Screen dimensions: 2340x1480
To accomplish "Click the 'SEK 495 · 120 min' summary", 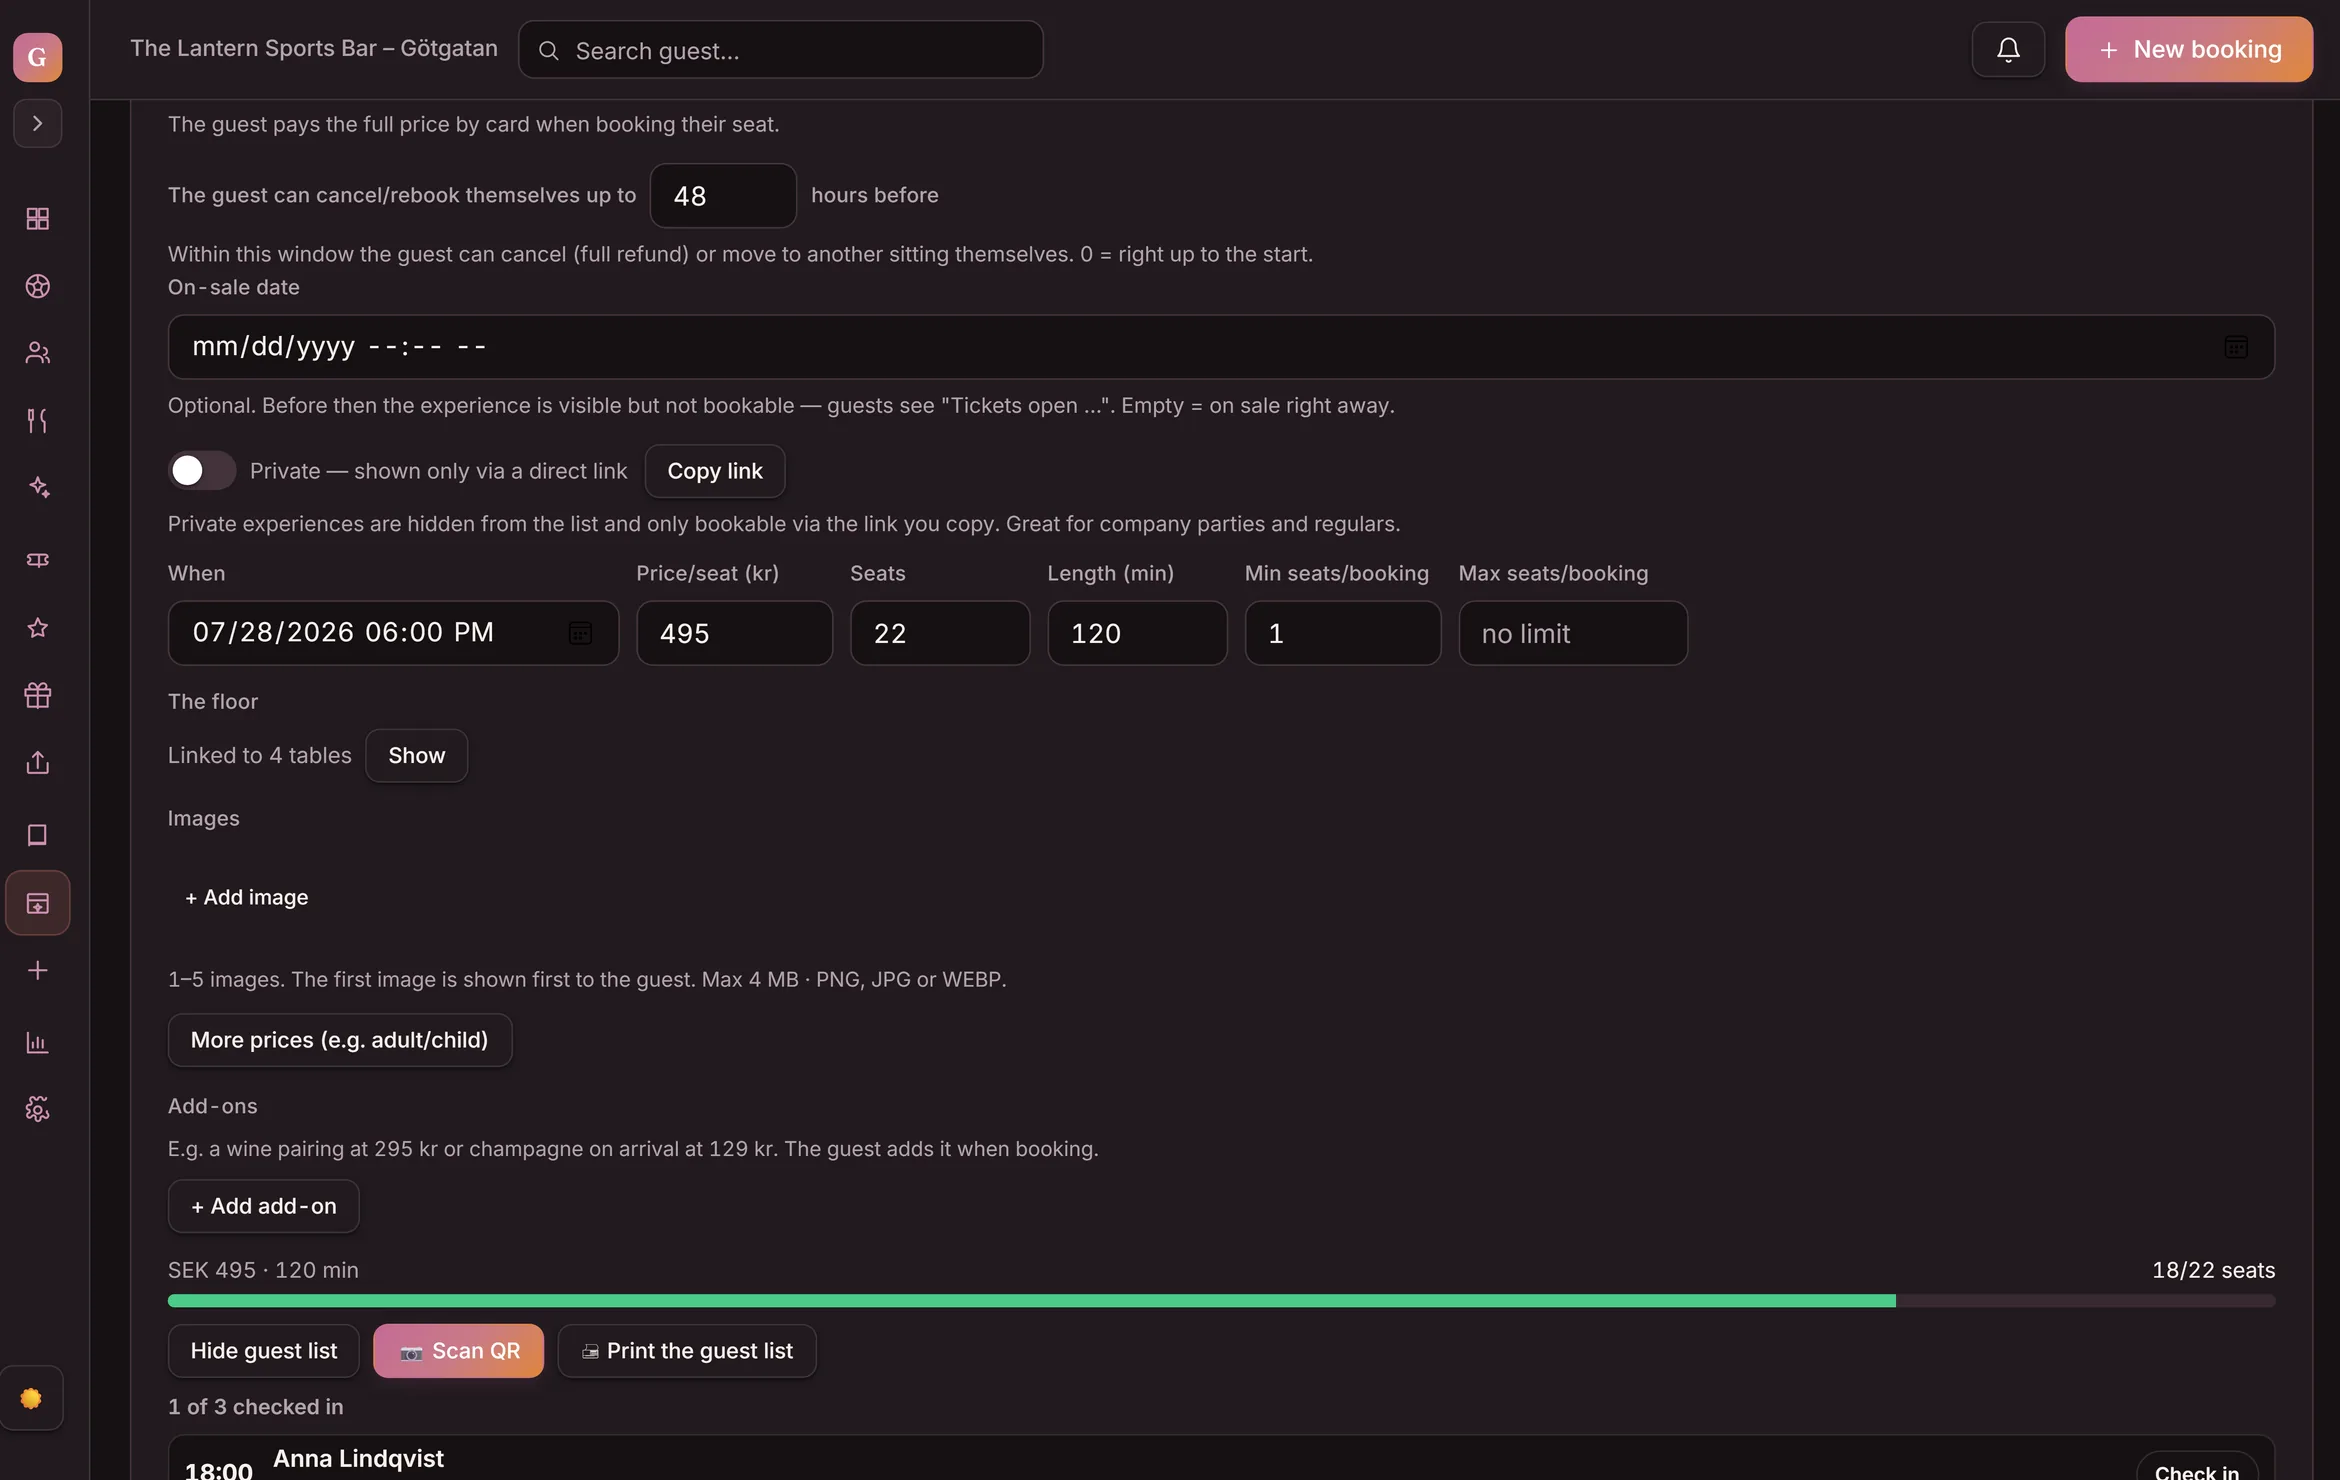I will pyautogui.click(x=263, y=1270).
